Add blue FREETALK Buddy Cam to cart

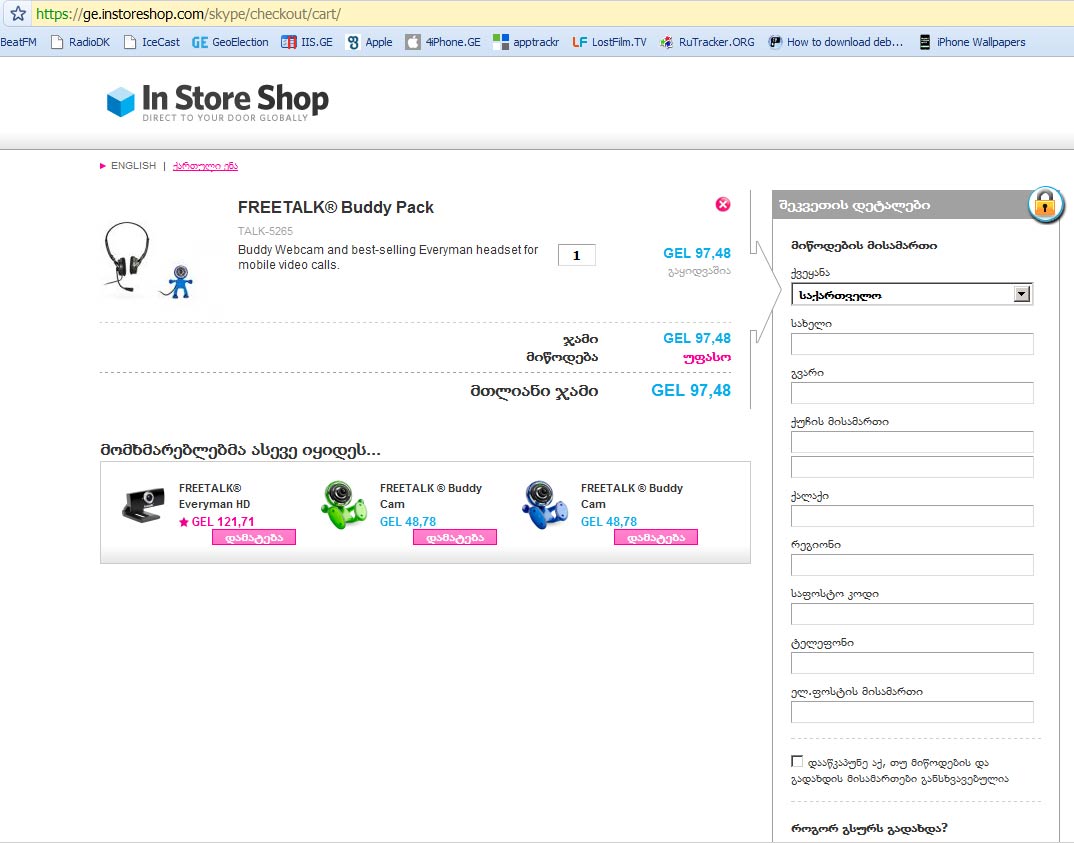[655, 538]
